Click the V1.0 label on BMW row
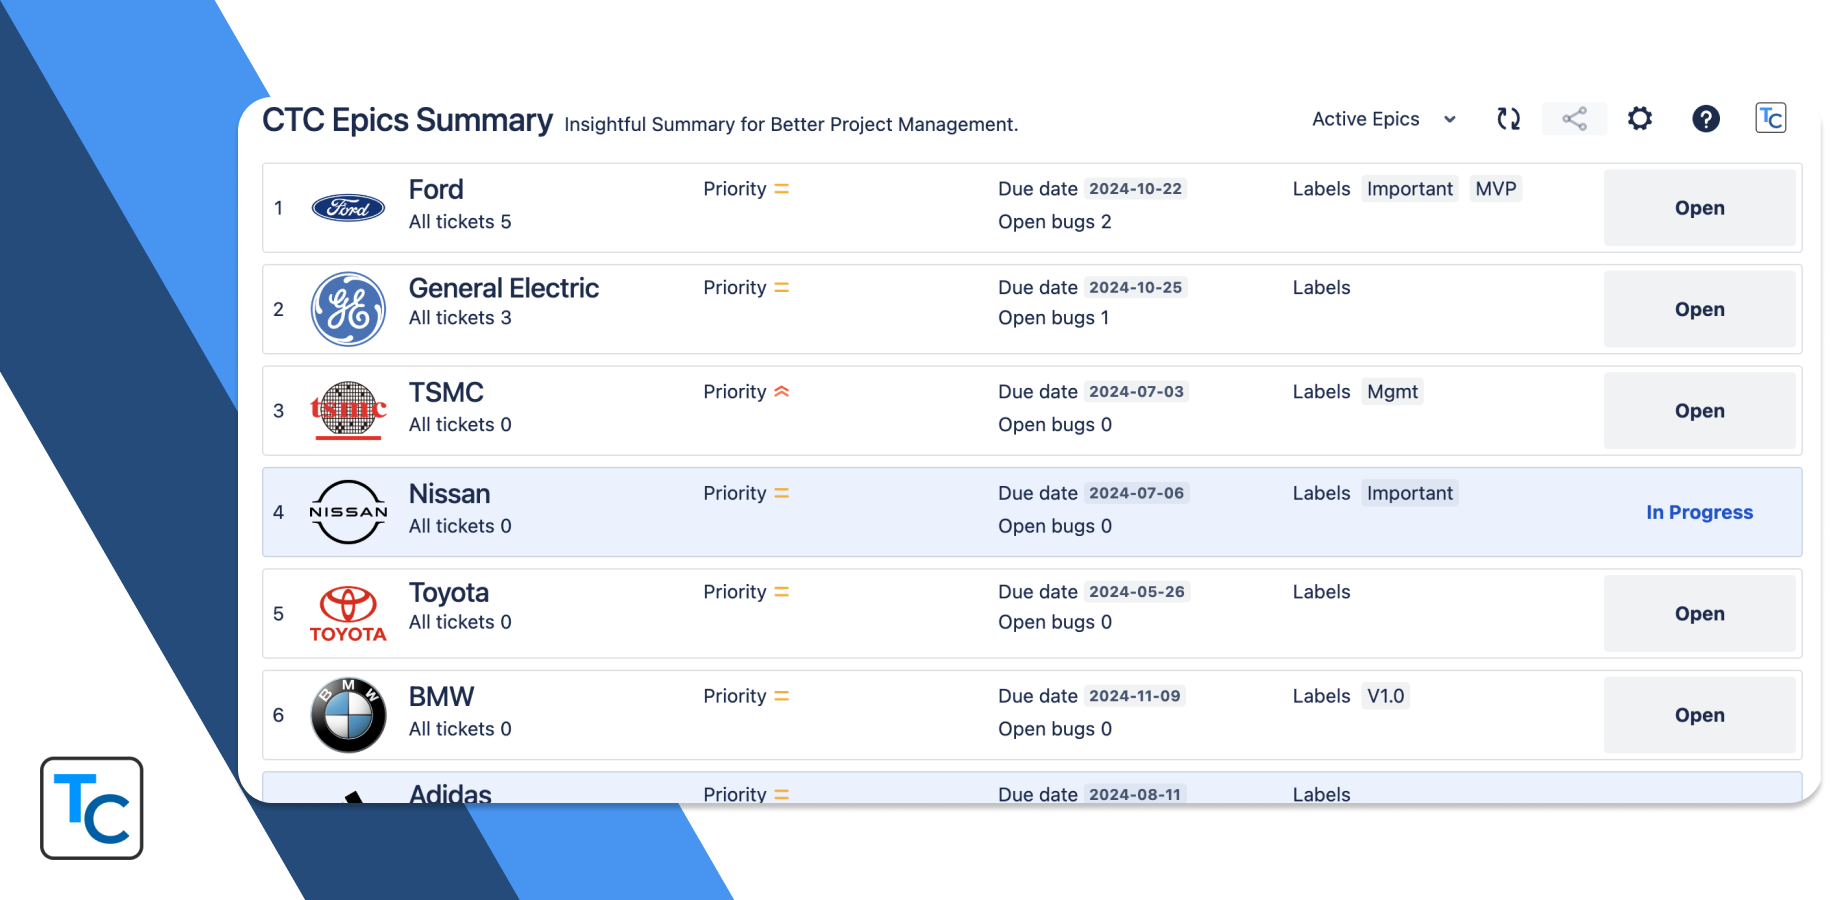Viewport: 1840px width, 900px height. (1386, 696)
